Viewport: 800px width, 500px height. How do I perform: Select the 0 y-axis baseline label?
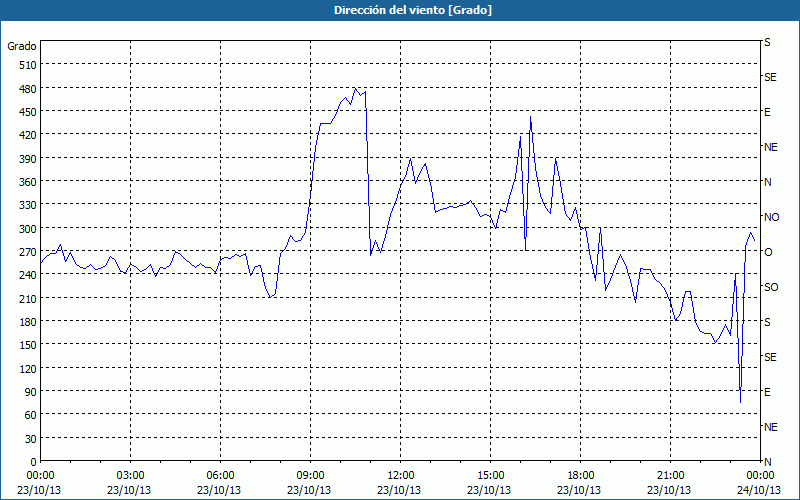tap(34, 462)
